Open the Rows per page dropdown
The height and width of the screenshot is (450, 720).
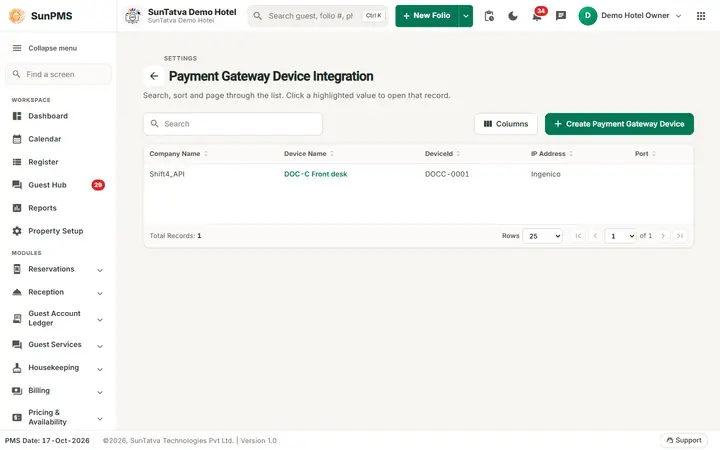pyautogui.click(x=543, y=236)
